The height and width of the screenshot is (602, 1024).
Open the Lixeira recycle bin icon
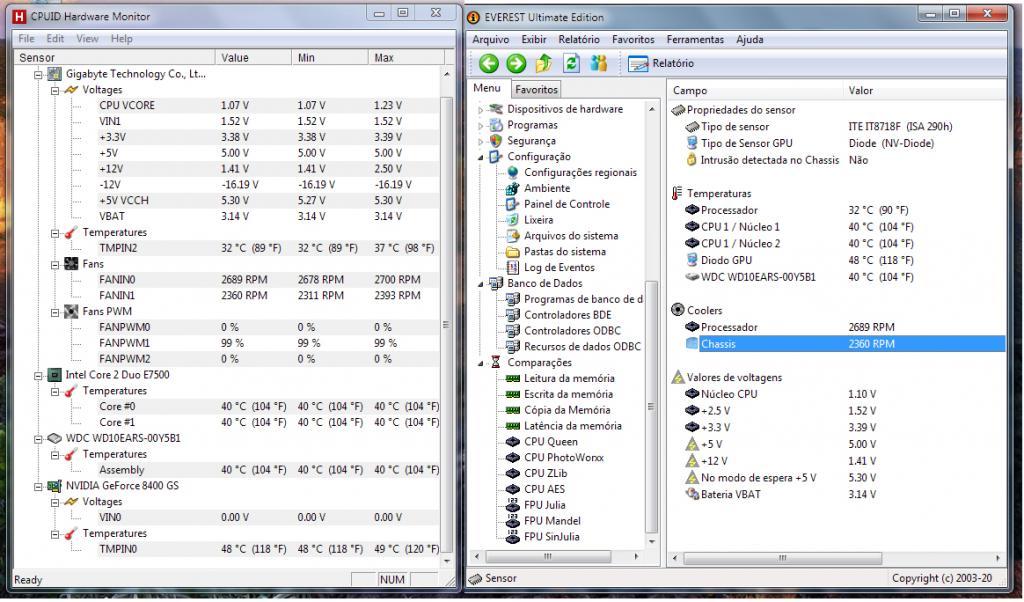[x=513, y=220]
